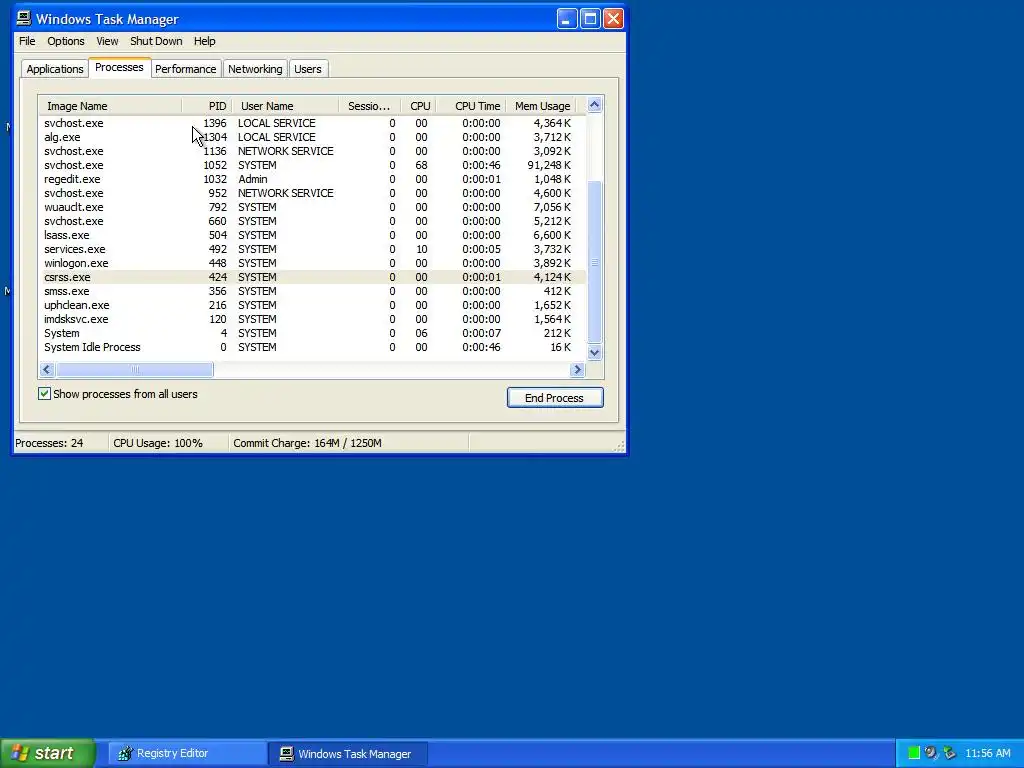This screenshot has height=768, width=1024.
Task: Click the 91,248 K memory usage value
Action: 549,165
